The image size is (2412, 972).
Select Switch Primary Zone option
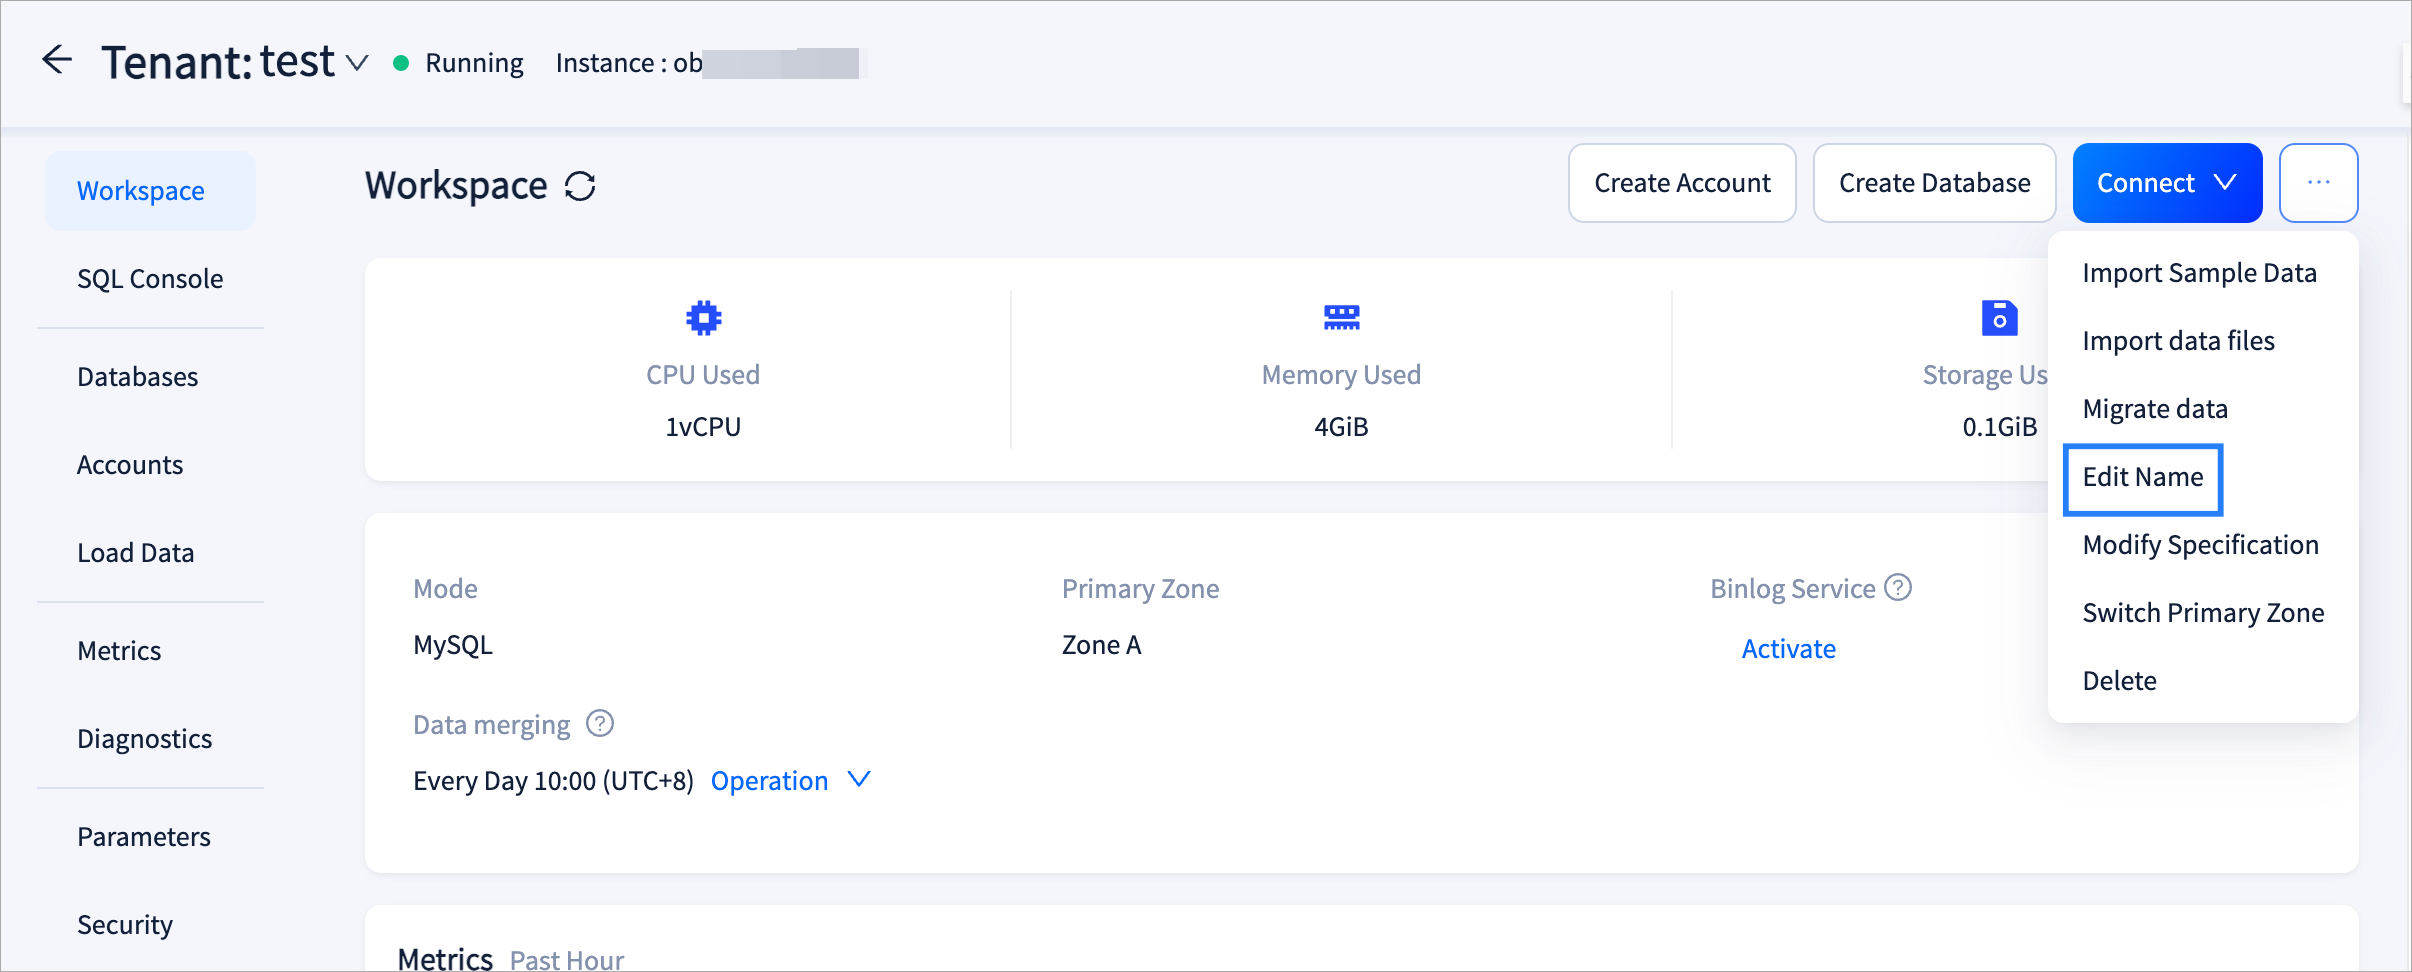click(x=2203, y=613)
